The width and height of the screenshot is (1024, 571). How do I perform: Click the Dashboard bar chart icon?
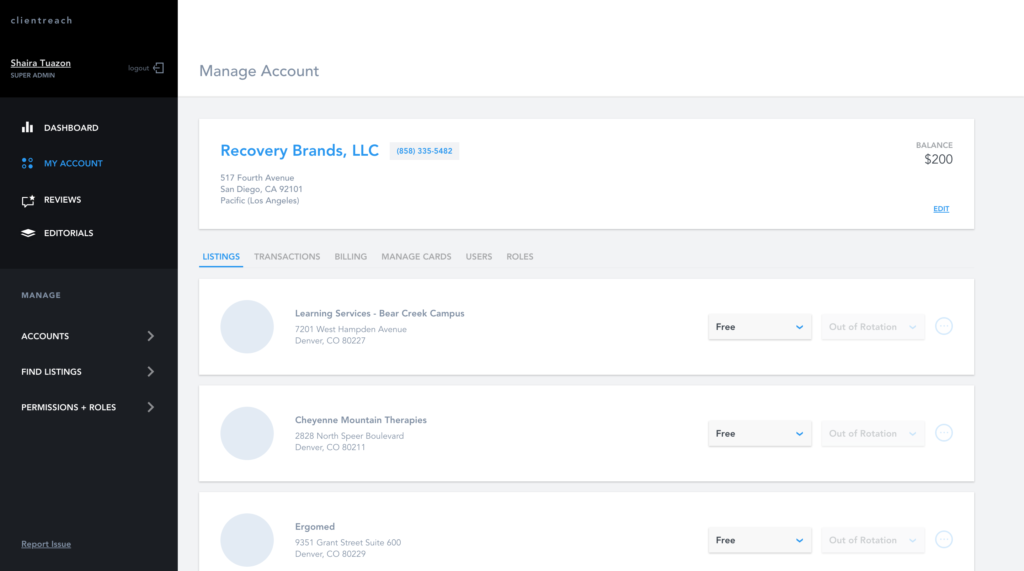28,128
